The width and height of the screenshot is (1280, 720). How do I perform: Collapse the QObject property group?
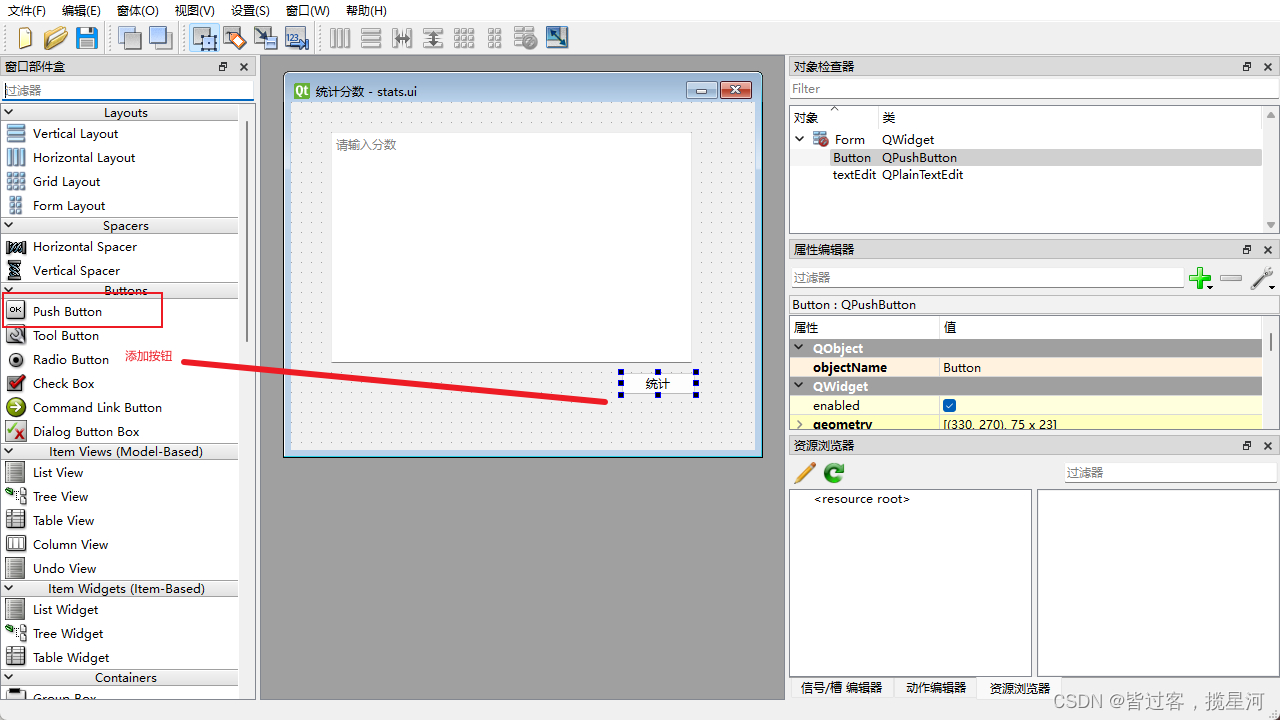(x=800, y=349)
